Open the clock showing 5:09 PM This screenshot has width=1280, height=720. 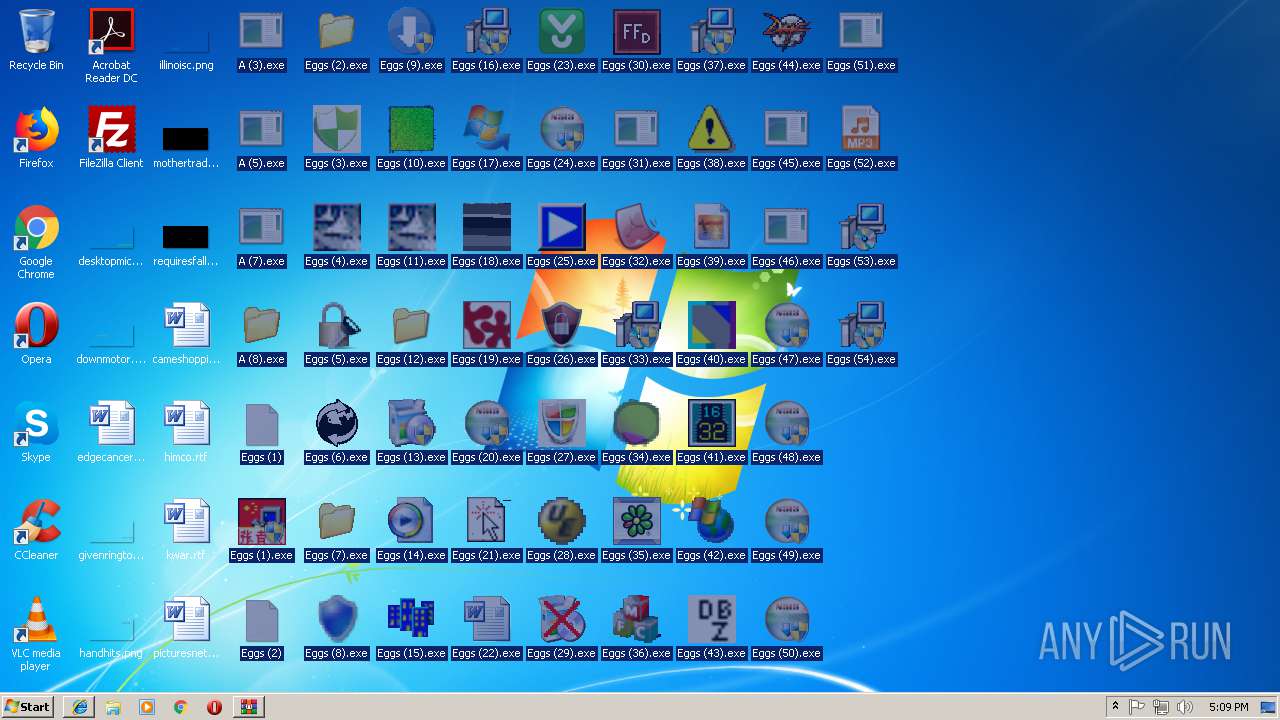[x=1228, y=707]
